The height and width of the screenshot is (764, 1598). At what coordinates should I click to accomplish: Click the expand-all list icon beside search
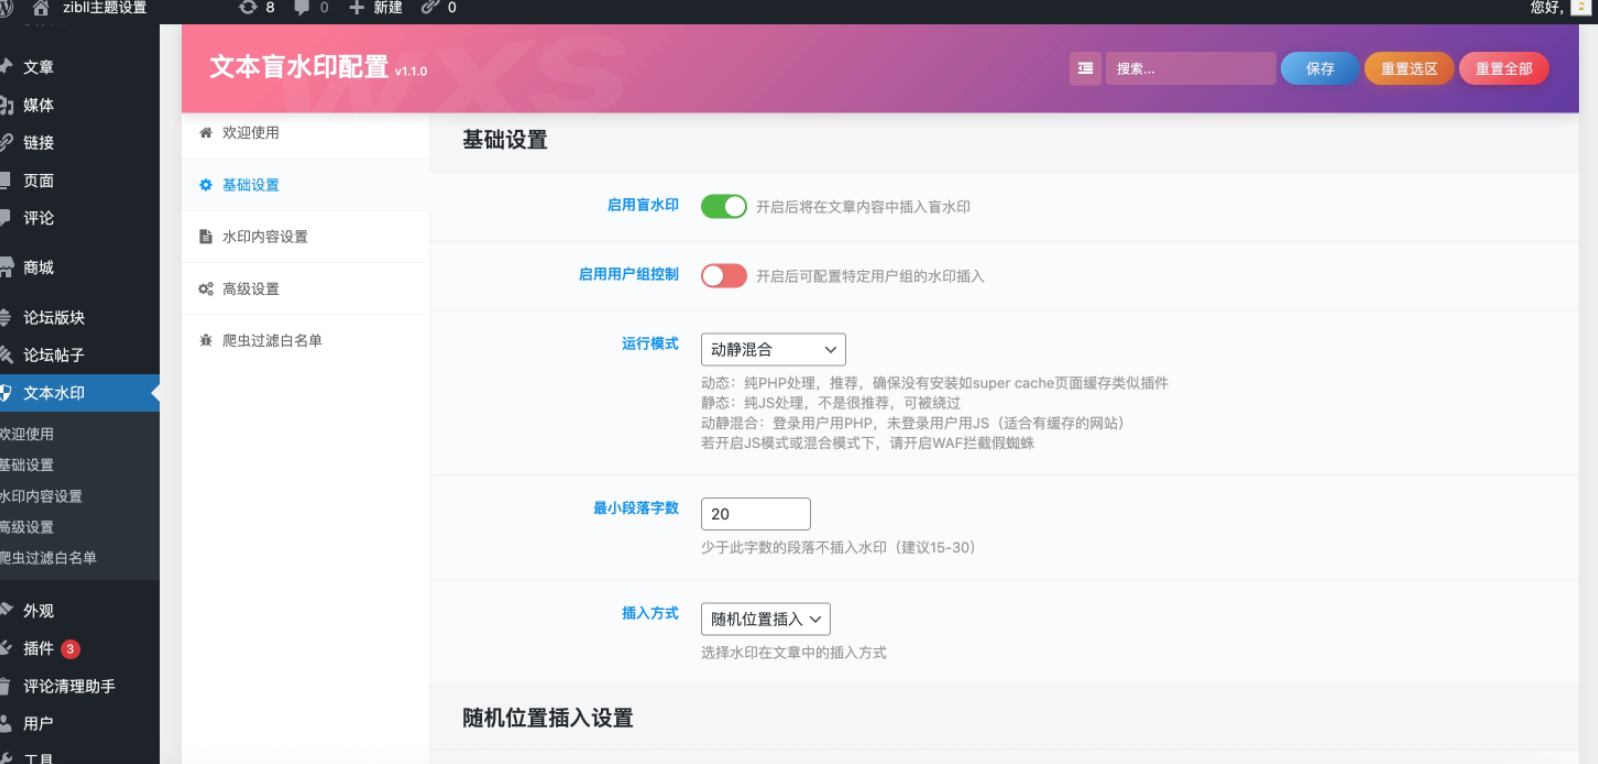click(1085, 69)
